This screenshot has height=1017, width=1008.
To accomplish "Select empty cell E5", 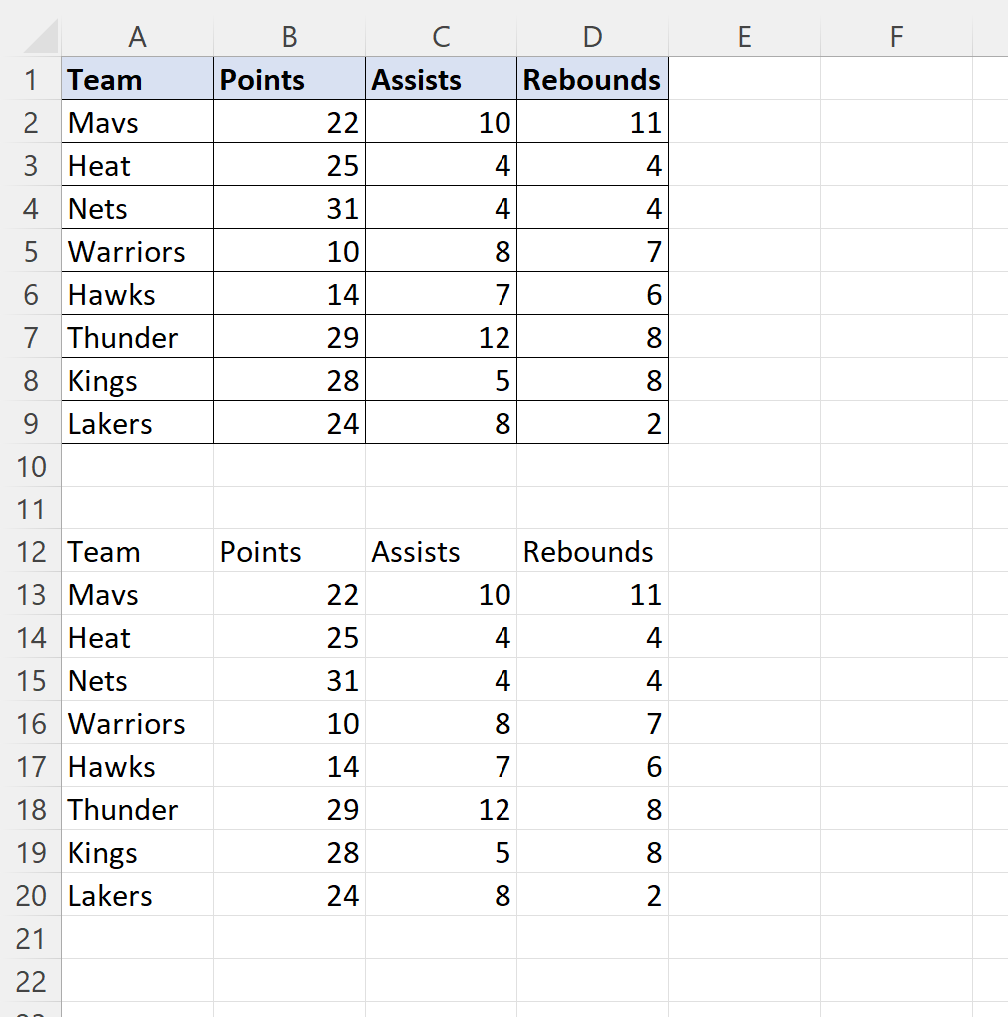I will point(744,252).
